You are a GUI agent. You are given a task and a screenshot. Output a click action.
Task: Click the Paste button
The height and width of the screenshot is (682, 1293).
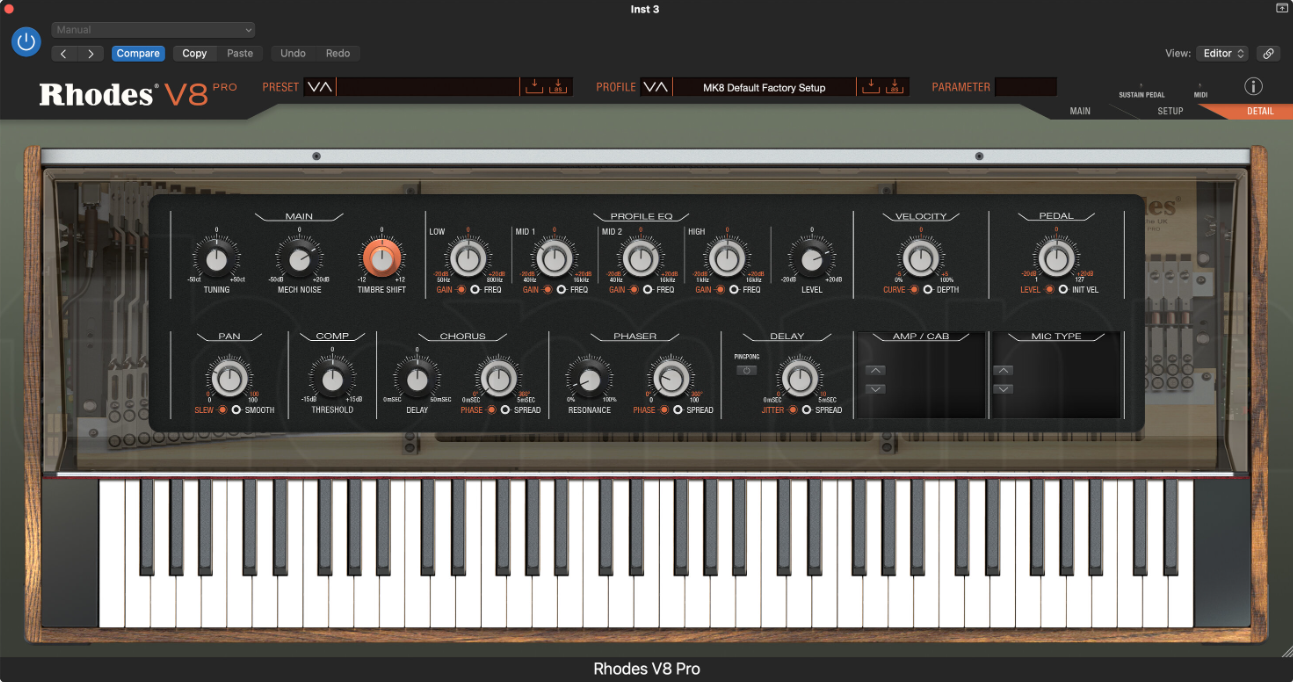tap(240, 54)
